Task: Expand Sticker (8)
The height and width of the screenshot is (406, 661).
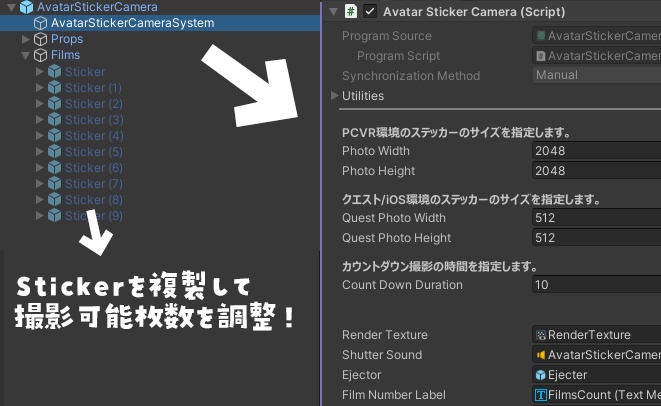Action: pyautogui.click(x=40, y=199)
